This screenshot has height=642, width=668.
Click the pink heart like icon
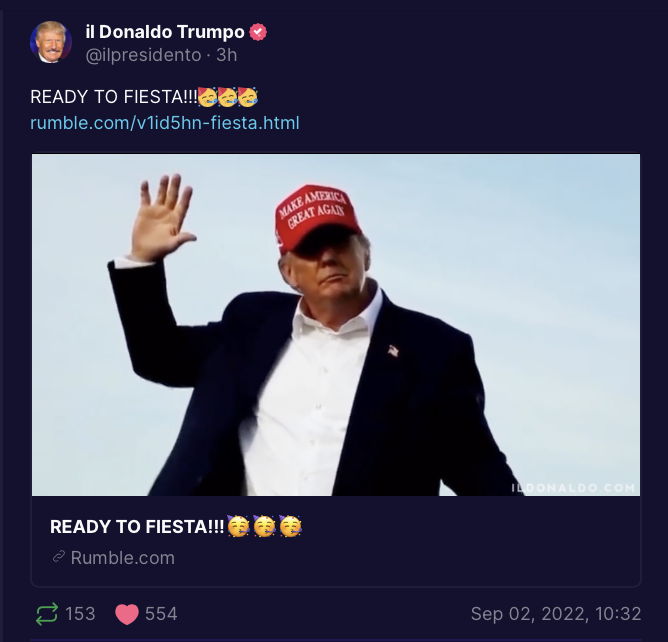click(x=127, y=614)
